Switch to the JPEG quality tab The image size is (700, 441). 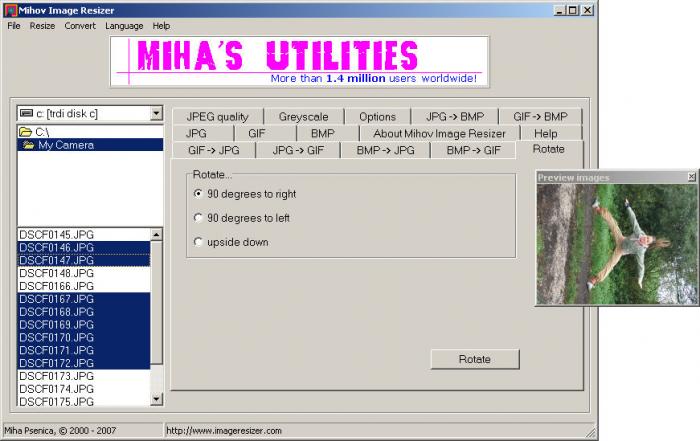tap(217, 116)
